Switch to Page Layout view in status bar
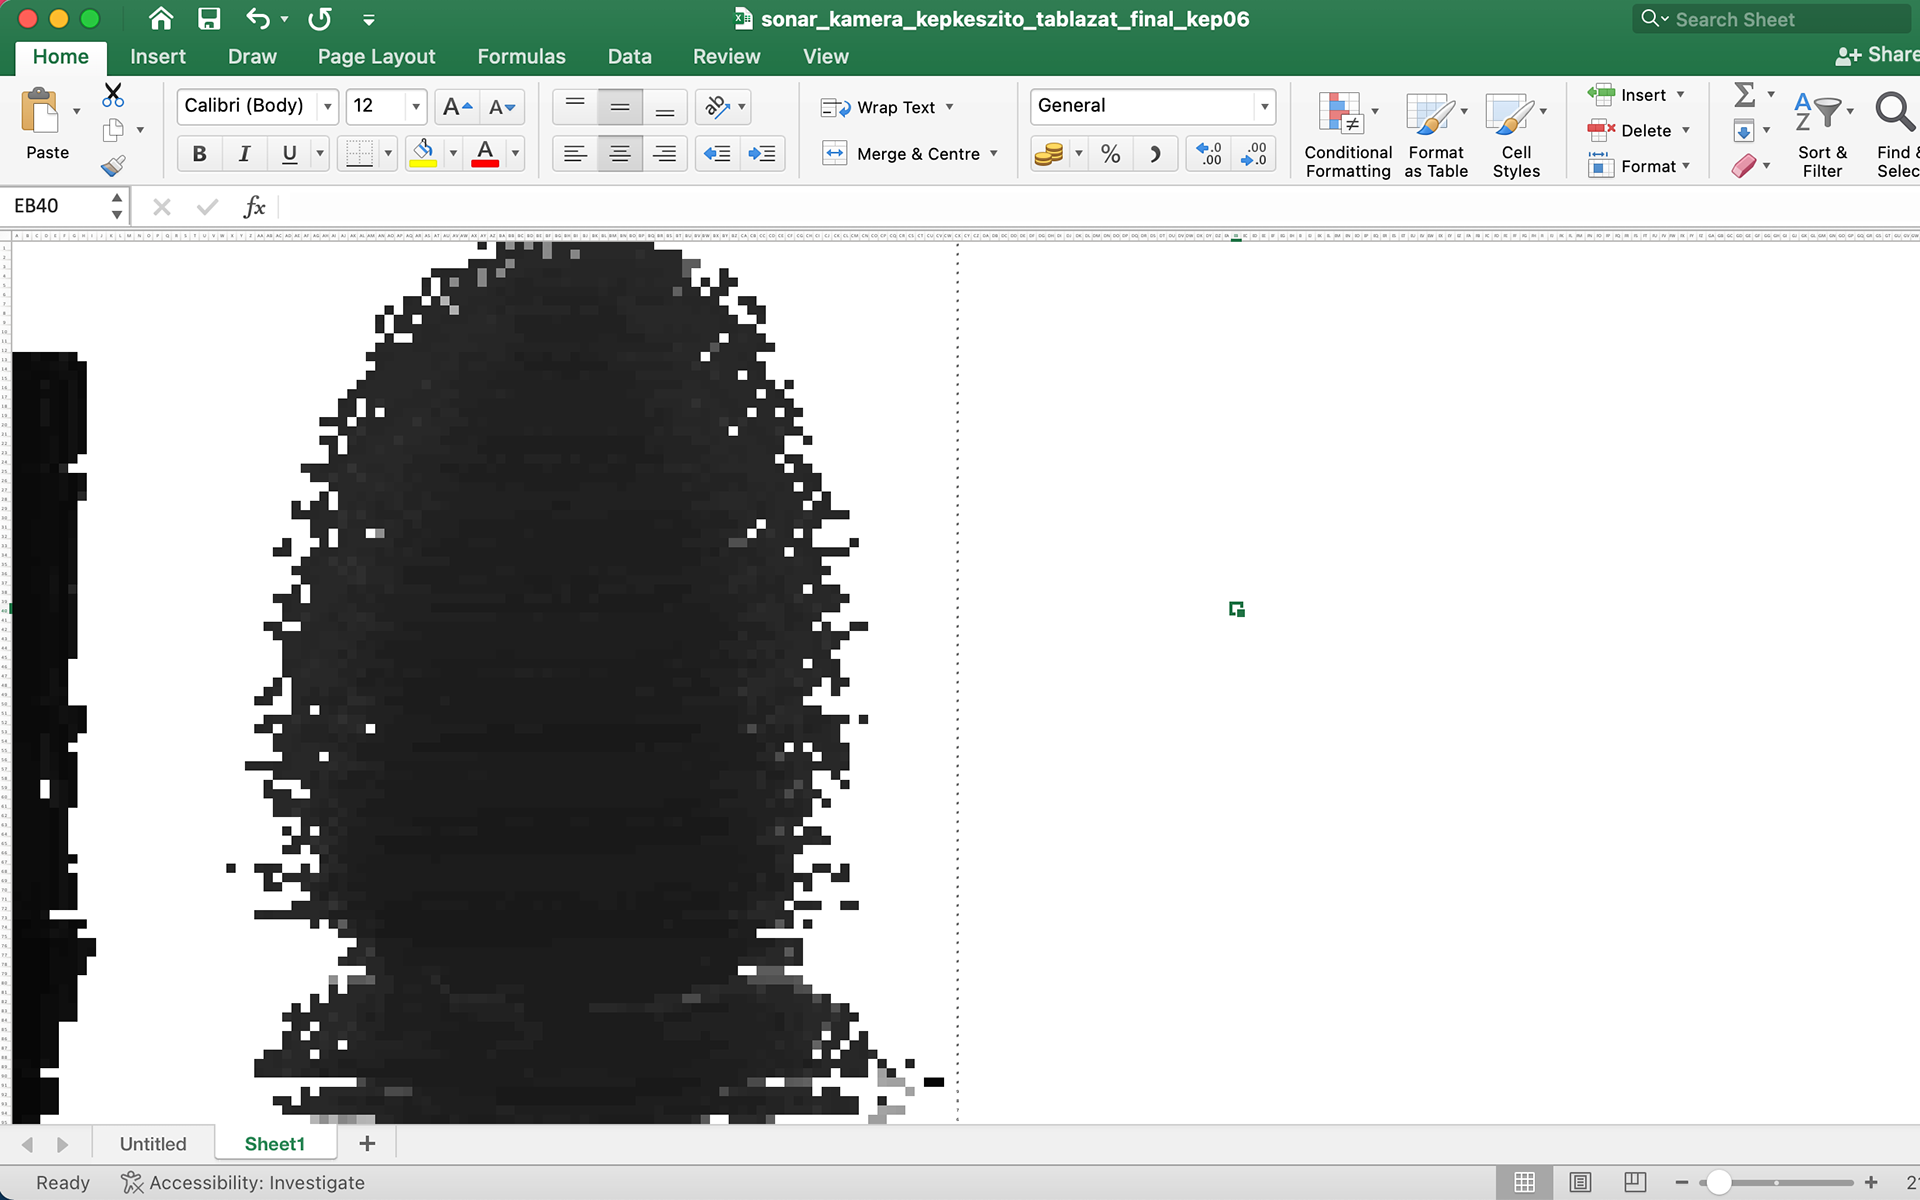 coord(1580,1183)
